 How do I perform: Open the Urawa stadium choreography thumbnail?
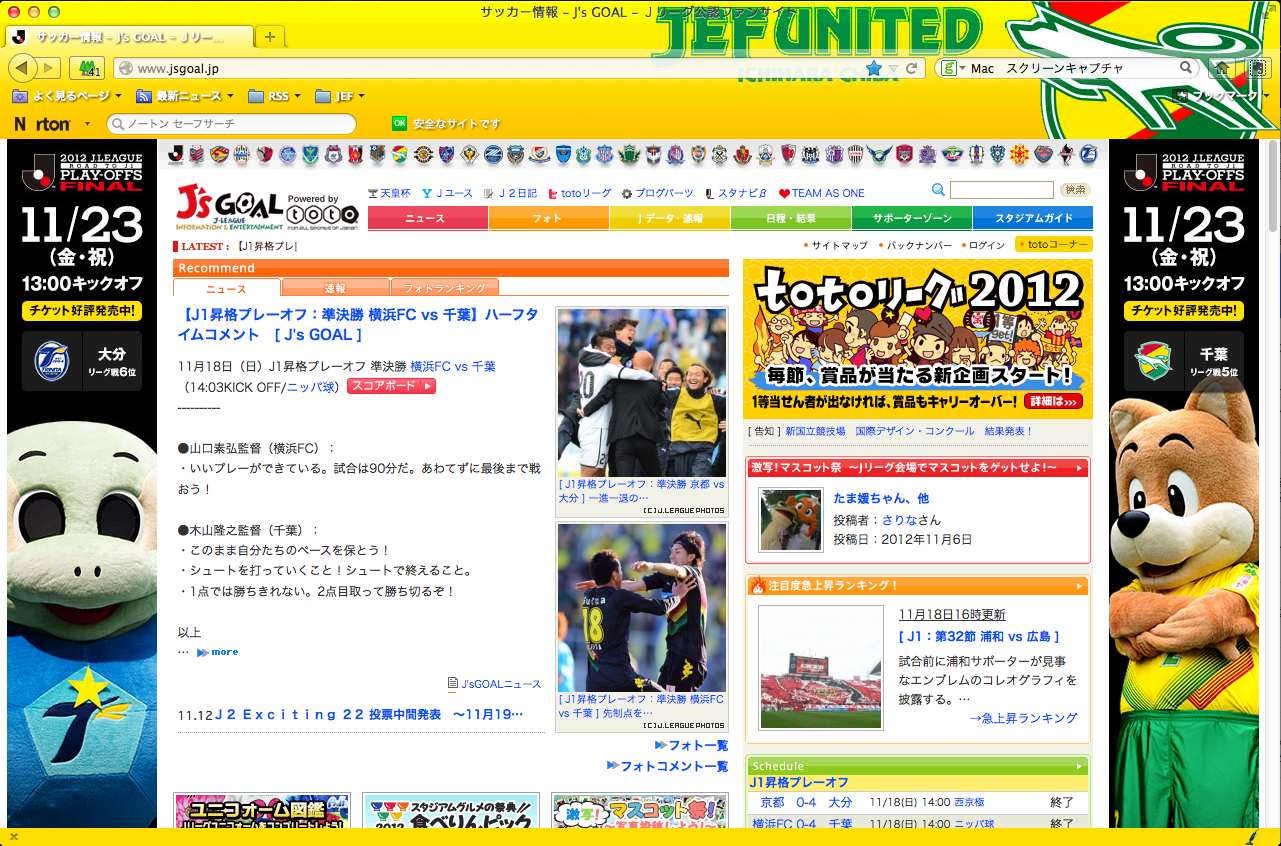pyautogui.click(x=821, y=667)
